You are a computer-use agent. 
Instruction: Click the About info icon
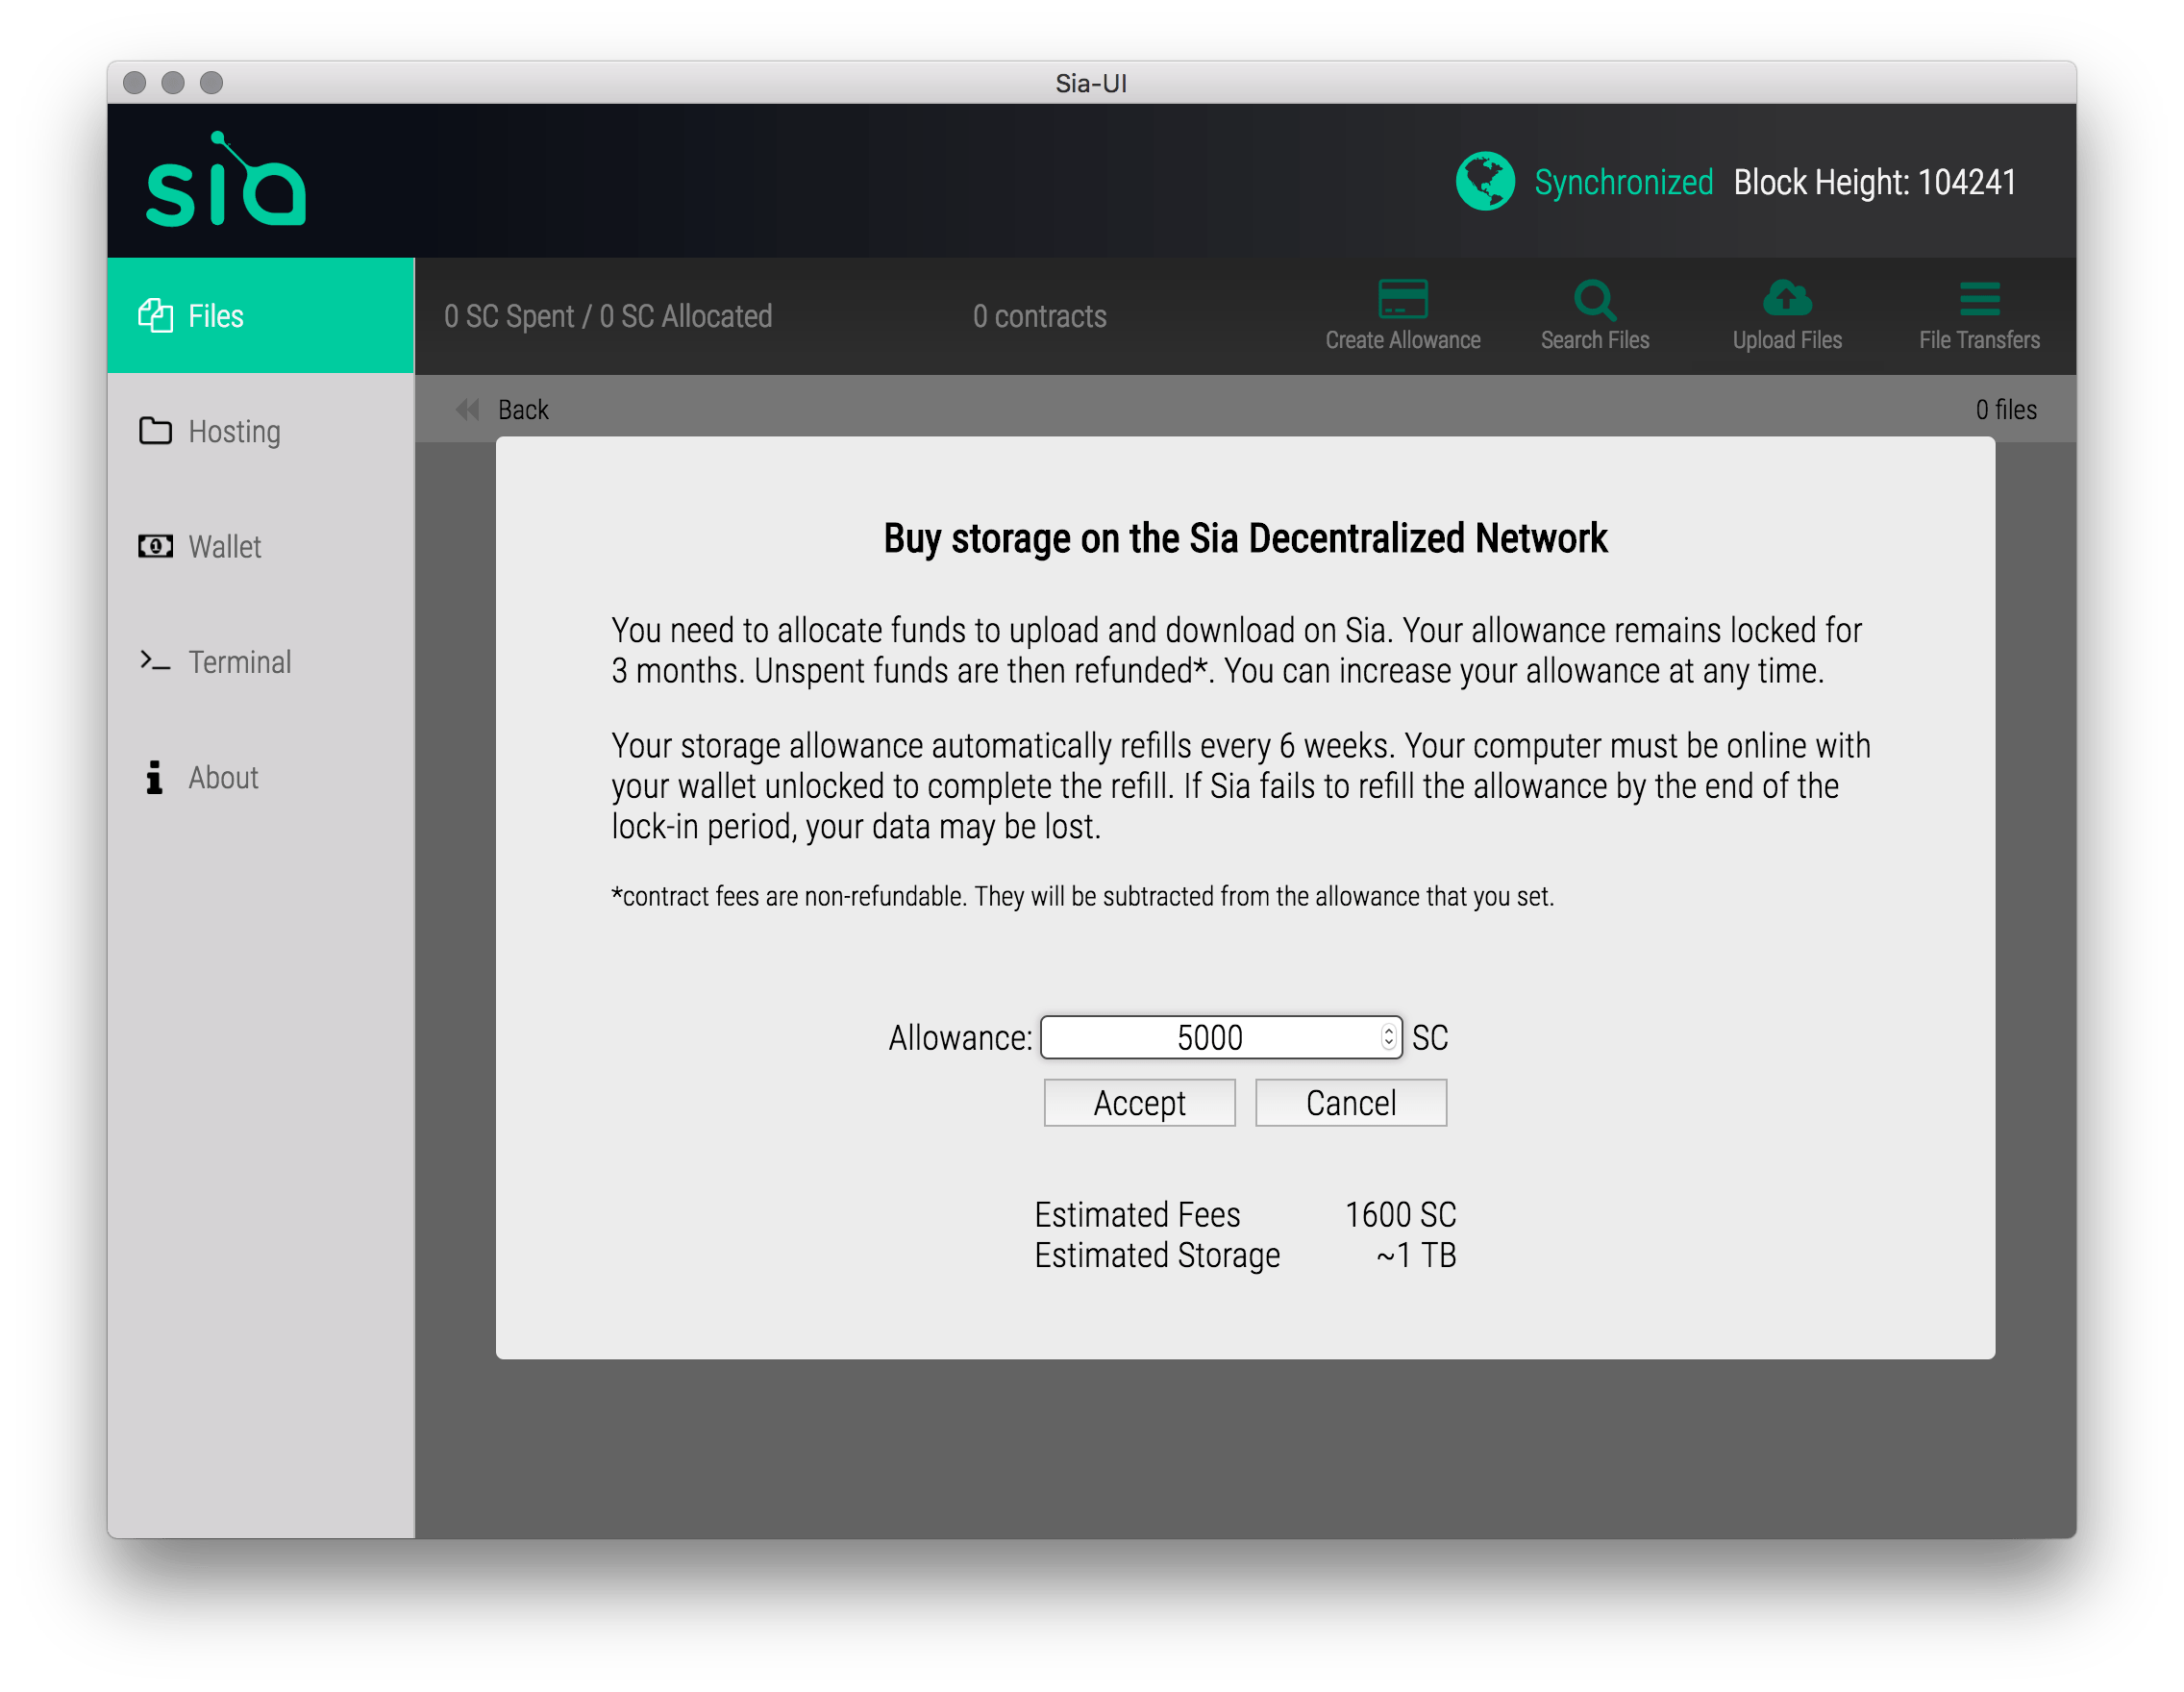154,777
